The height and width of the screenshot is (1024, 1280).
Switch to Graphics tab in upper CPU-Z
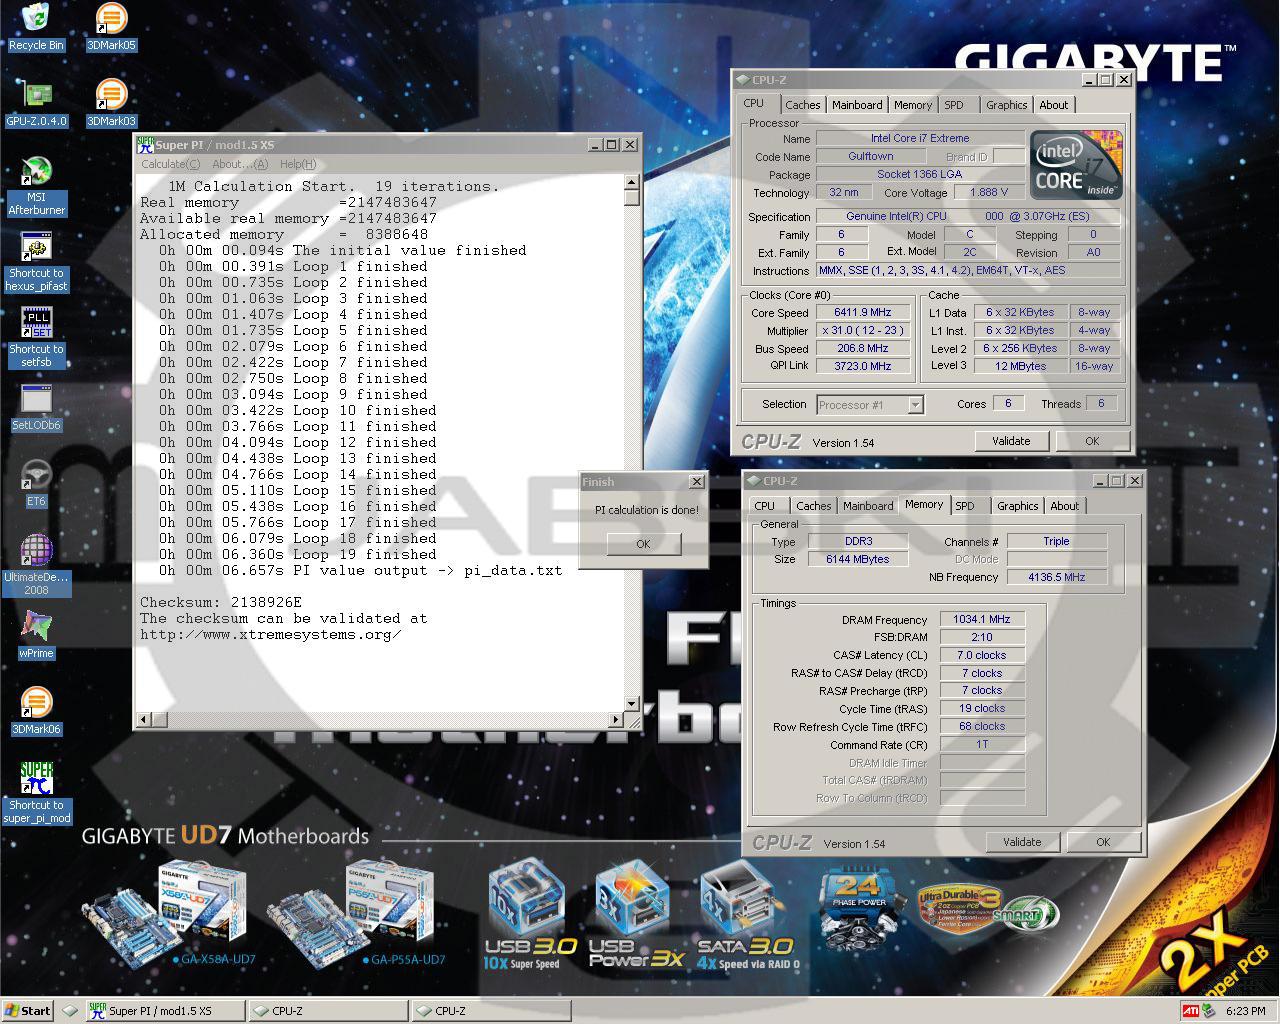pyautogui.click(x=1006, y=105)
